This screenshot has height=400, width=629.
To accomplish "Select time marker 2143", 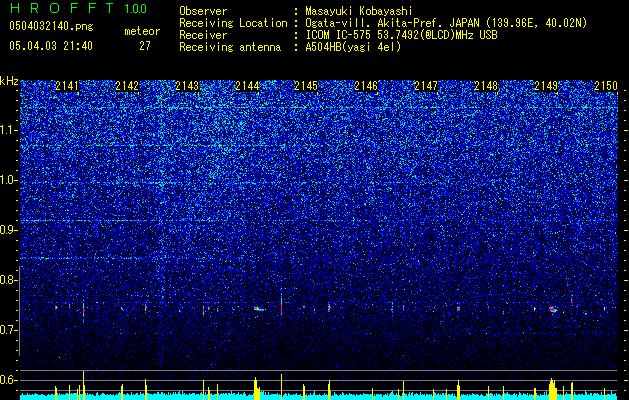I will pos(187,86).
